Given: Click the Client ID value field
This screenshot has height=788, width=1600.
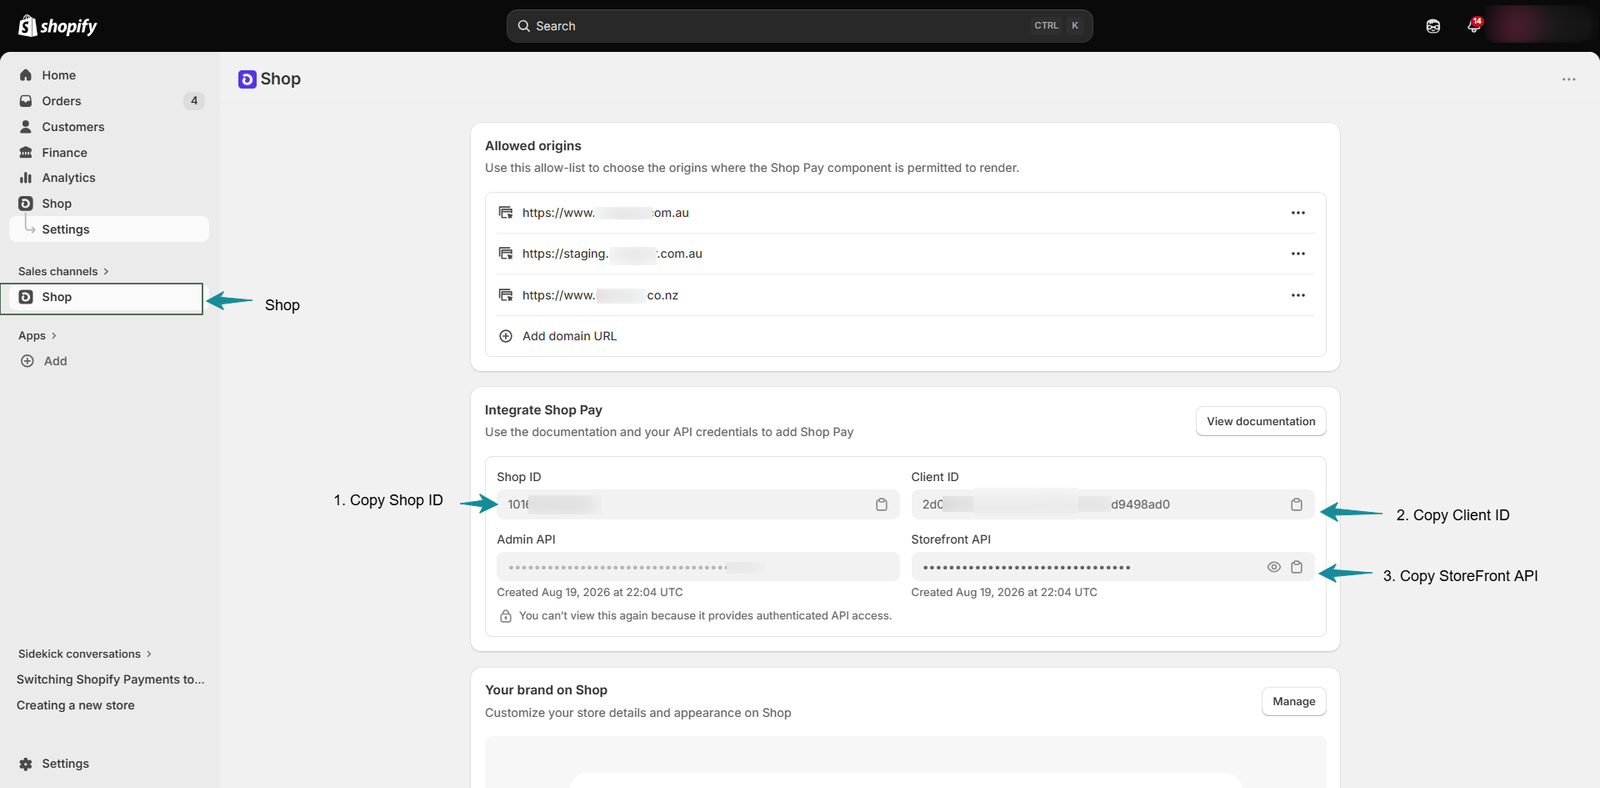Looking at the screenshot, I should [1113, 505].
